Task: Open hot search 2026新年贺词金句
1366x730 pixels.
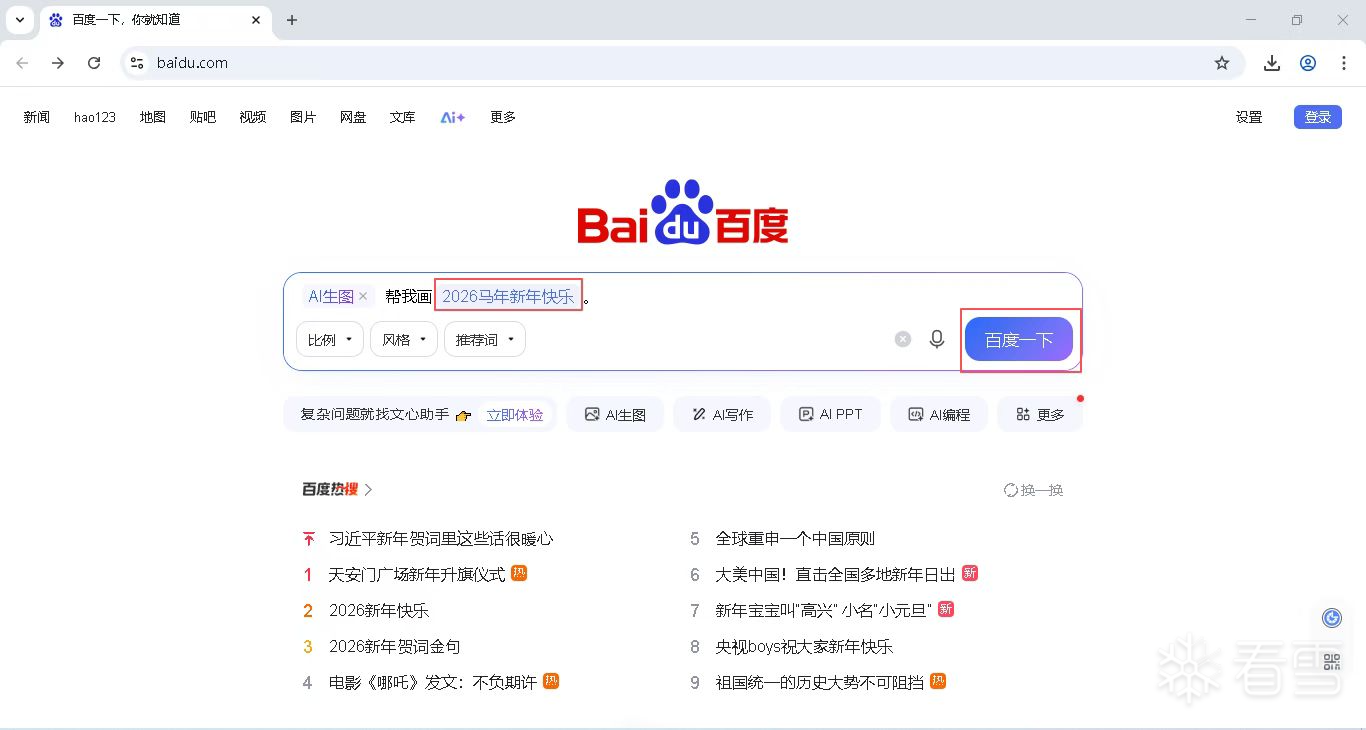Action: [x=395, y=647]
